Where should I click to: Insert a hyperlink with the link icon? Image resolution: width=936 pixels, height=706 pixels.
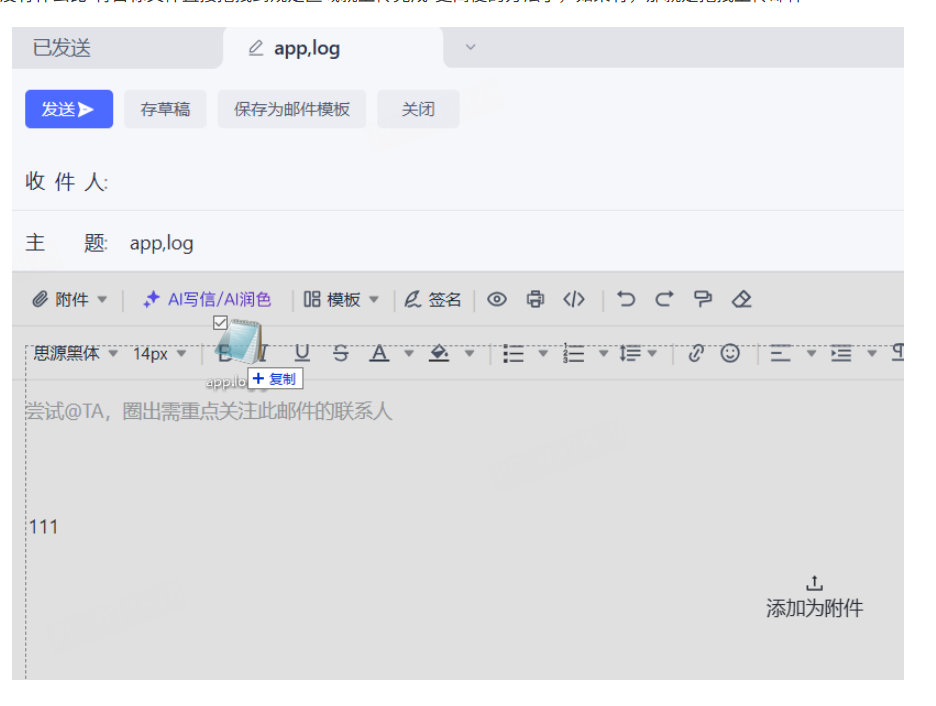coord(695,353)
